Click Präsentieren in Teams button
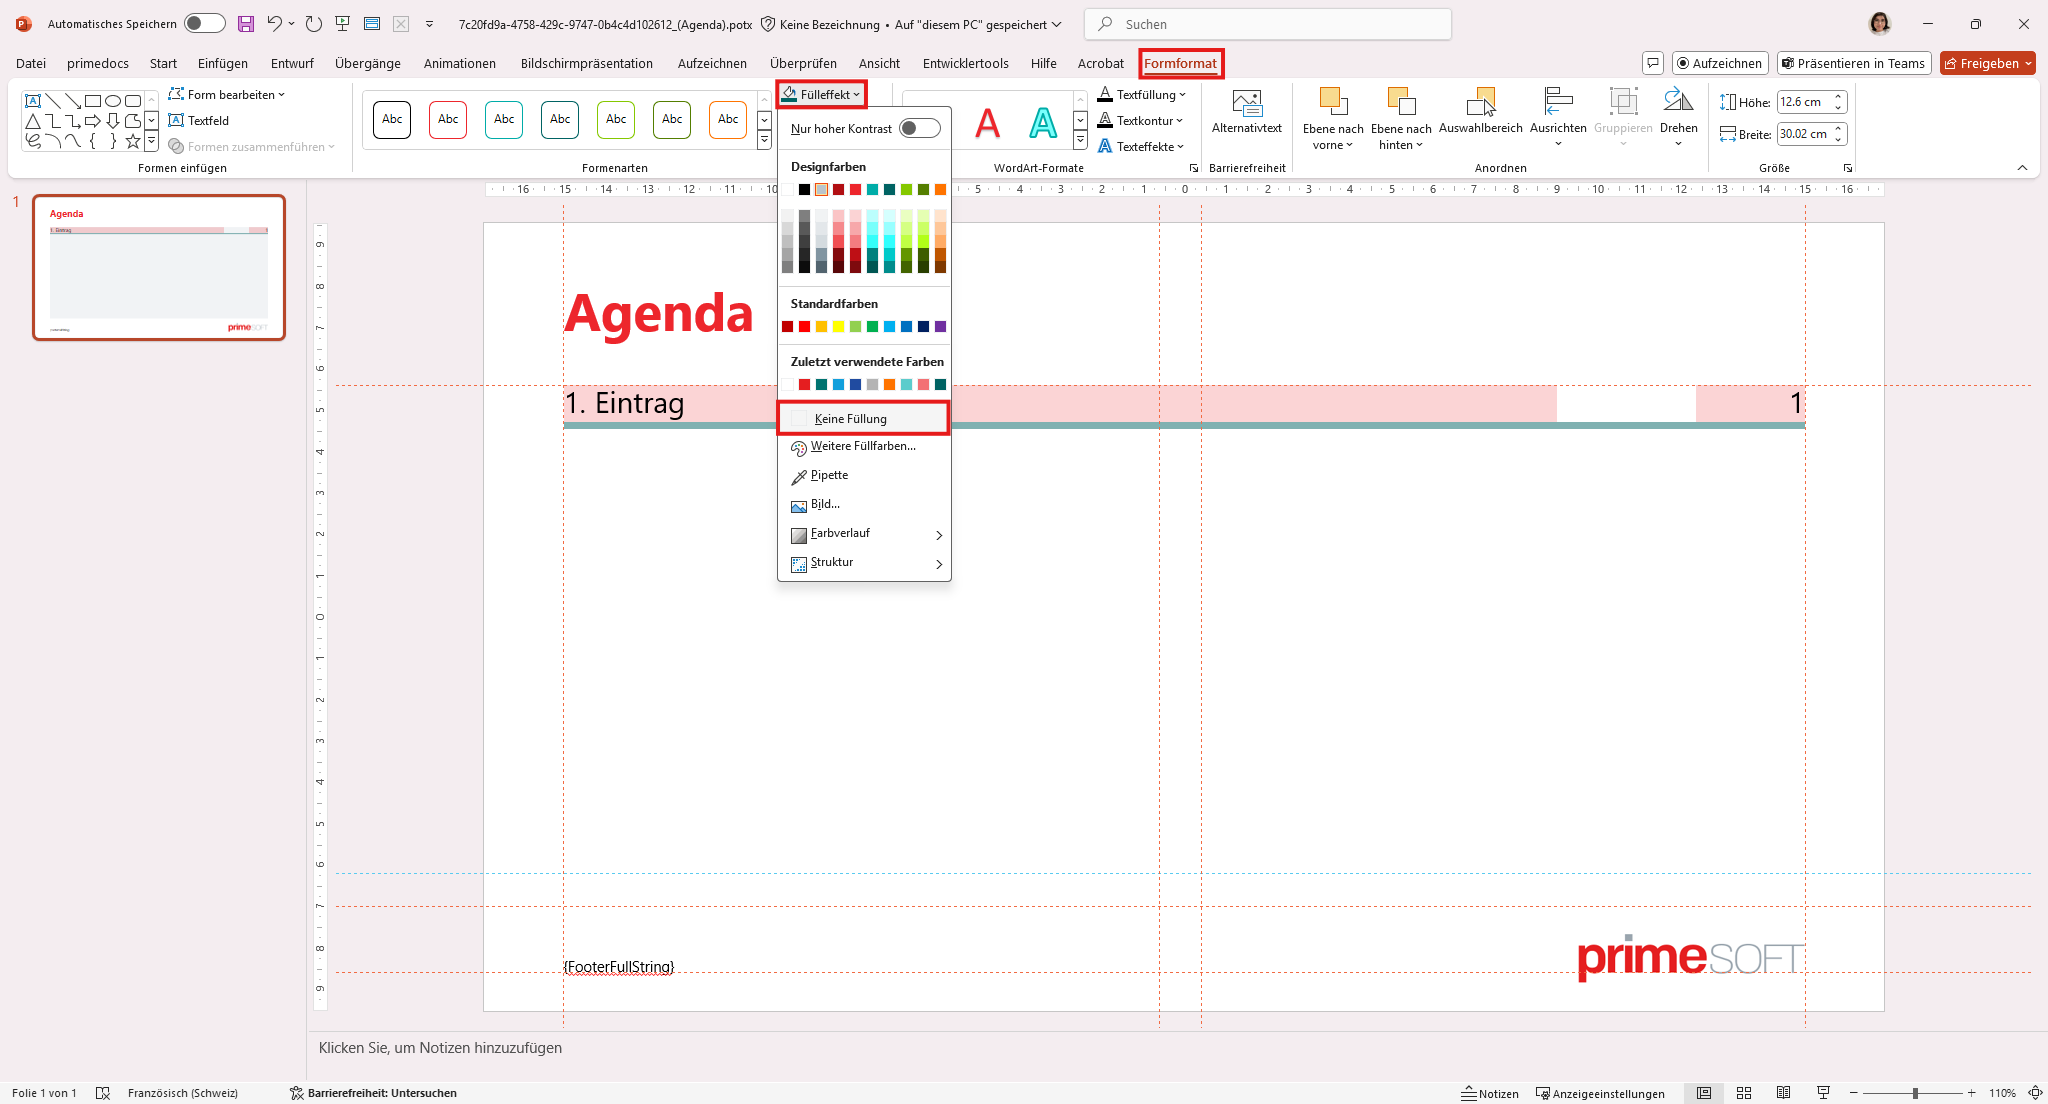The image size is (2048, 1104). (x=1855, y=63)
